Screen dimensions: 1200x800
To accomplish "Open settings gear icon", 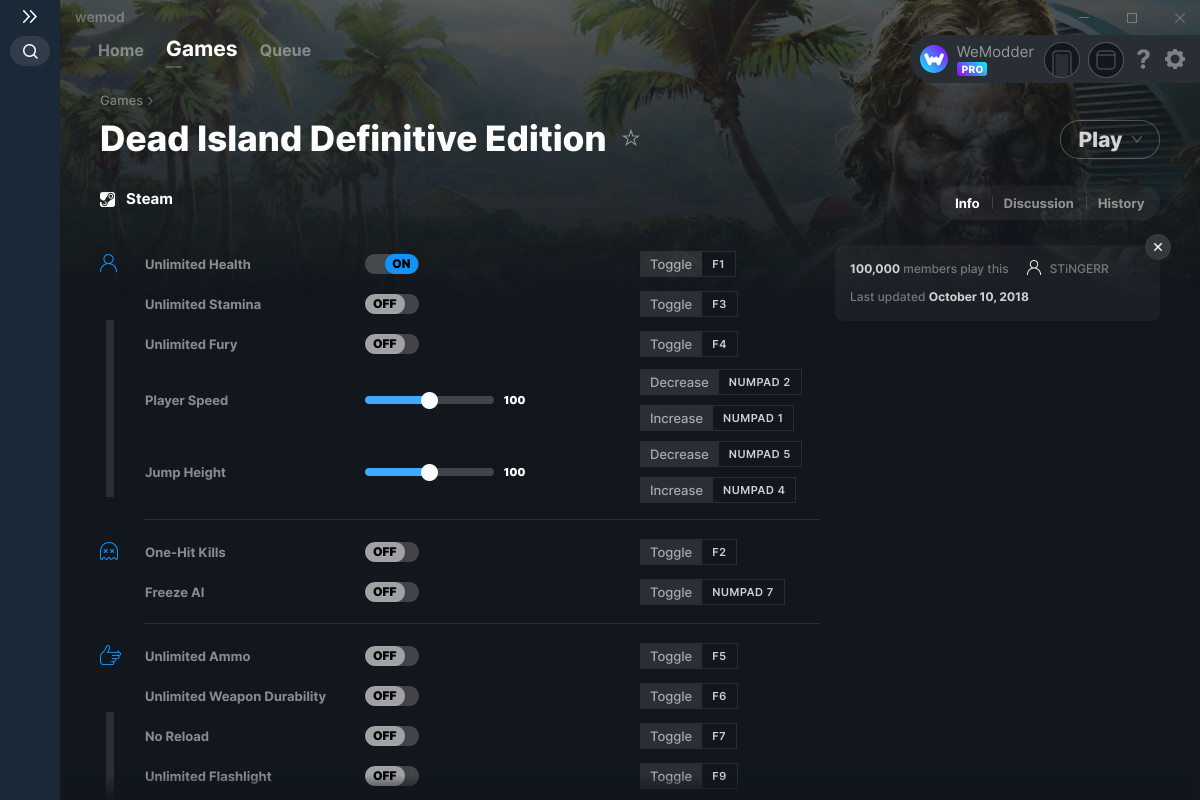I will [1175, 60].
